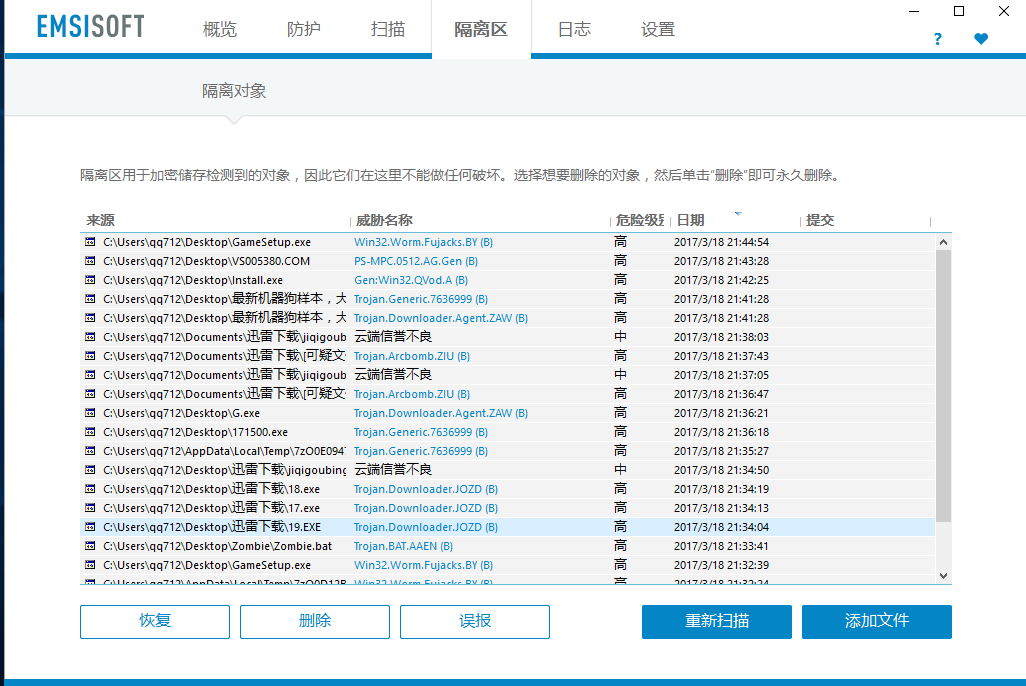
Task: Click file icon beside VS005380.COM row
Action: (90, 261)
